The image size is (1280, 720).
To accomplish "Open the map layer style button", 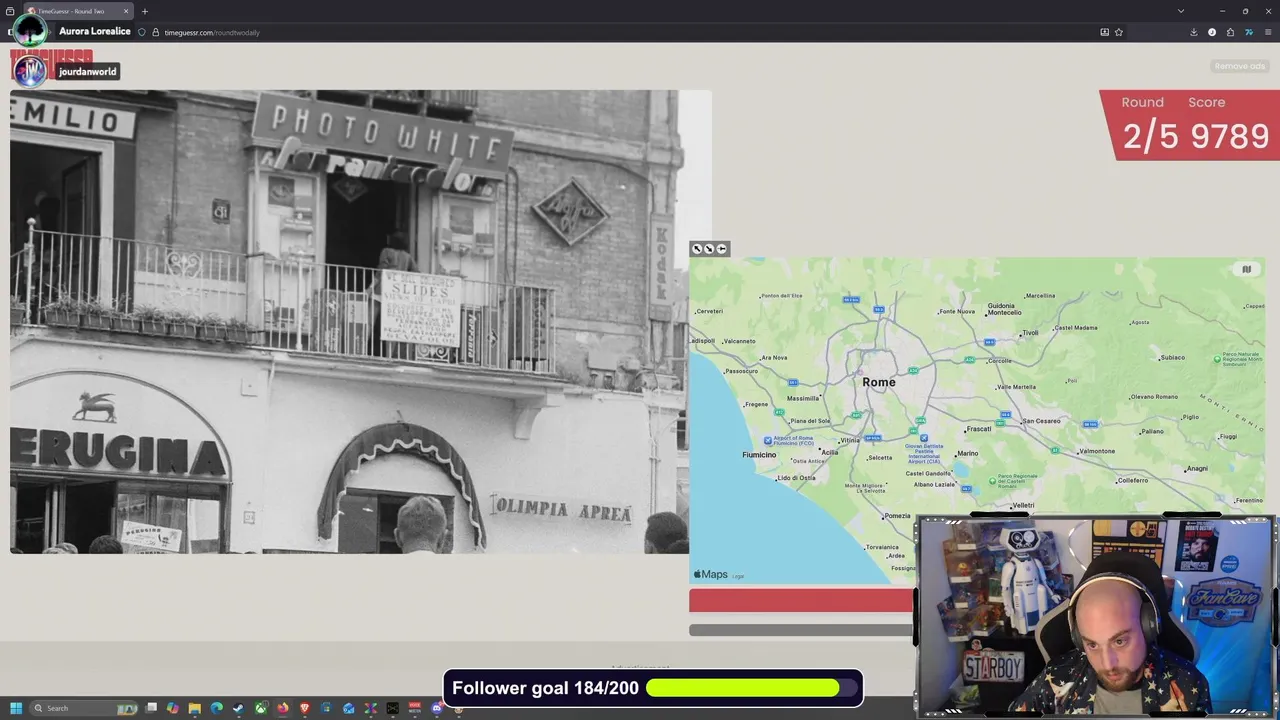I will [x=1246, y=269].
